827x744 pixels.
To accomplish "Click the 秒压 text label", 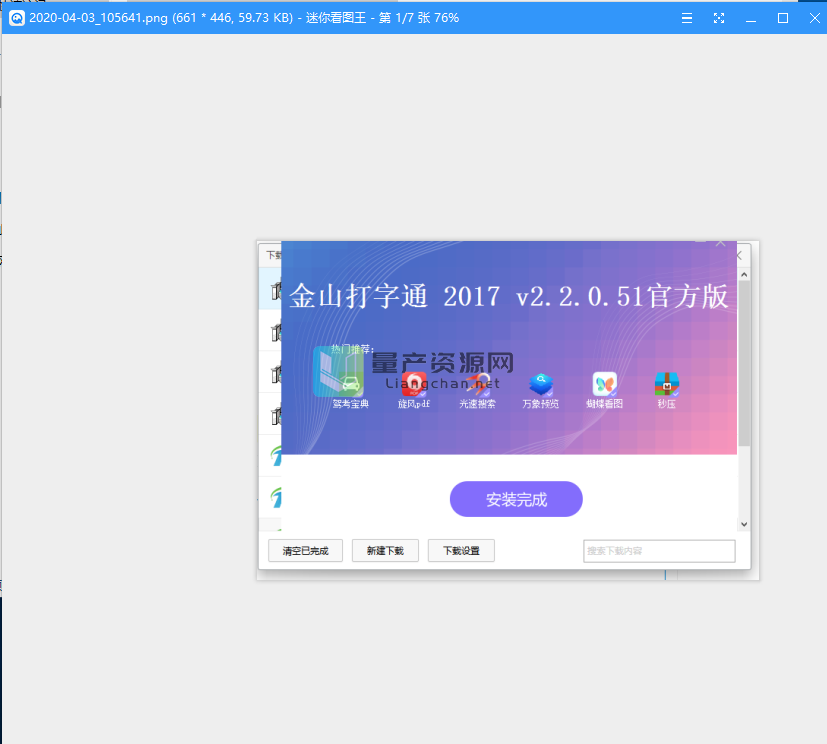I will (667, 404).
